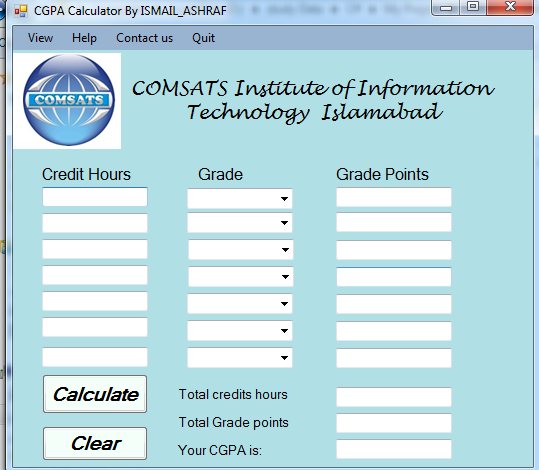
Task: Focus the first Credit Hours field
Action: click(x=95, y=197)
